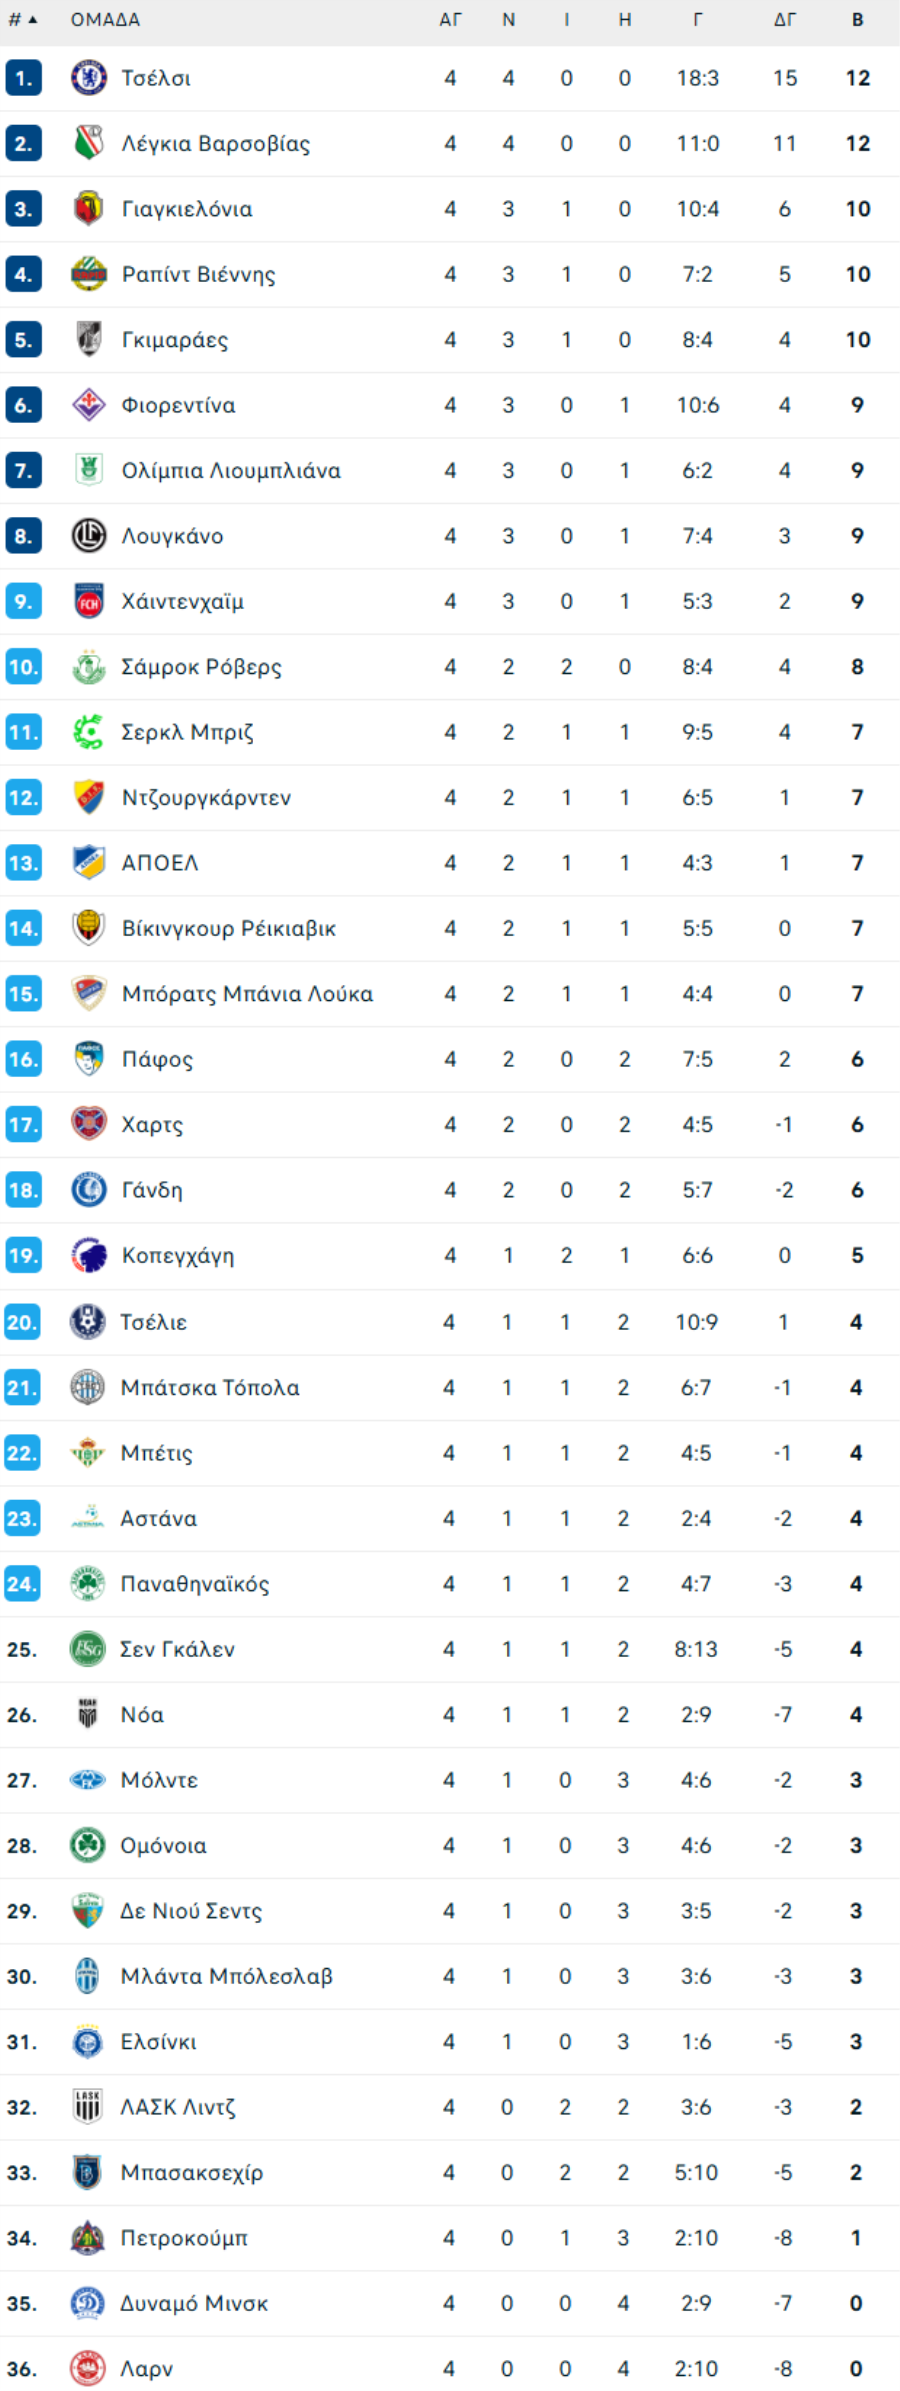Sort standings by the B points header
This screenshot has height=2391, width=900.
pyautogui.click(x=857, y=20)
